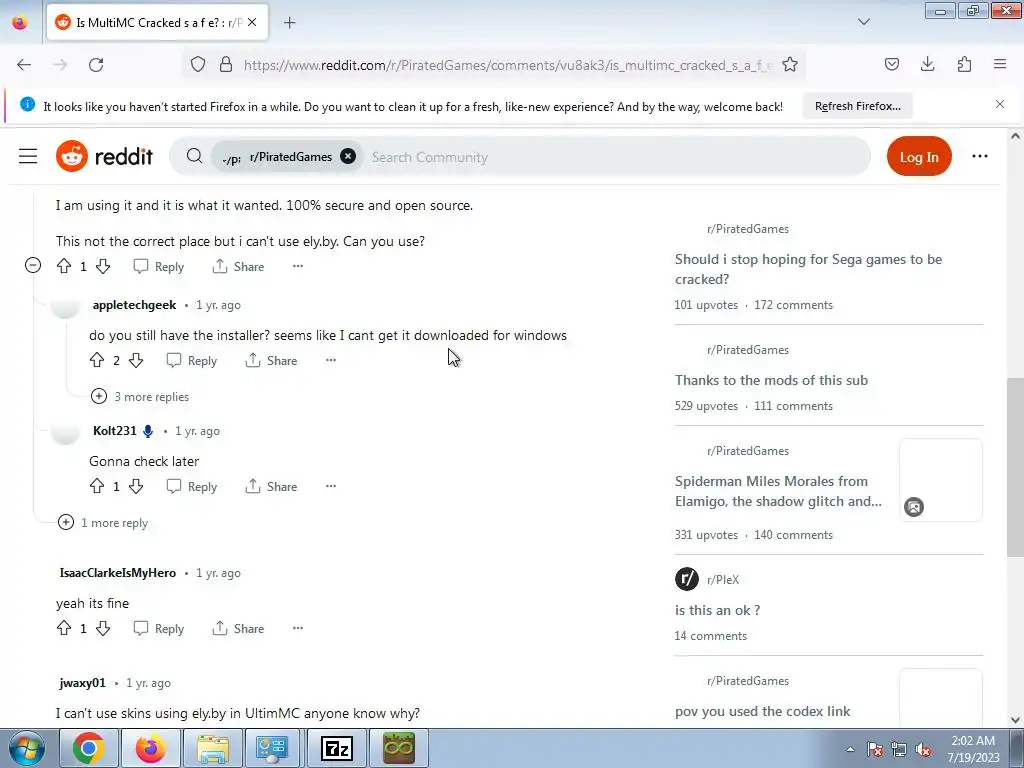Open the list all tabs dropdown

coord(863,22)
